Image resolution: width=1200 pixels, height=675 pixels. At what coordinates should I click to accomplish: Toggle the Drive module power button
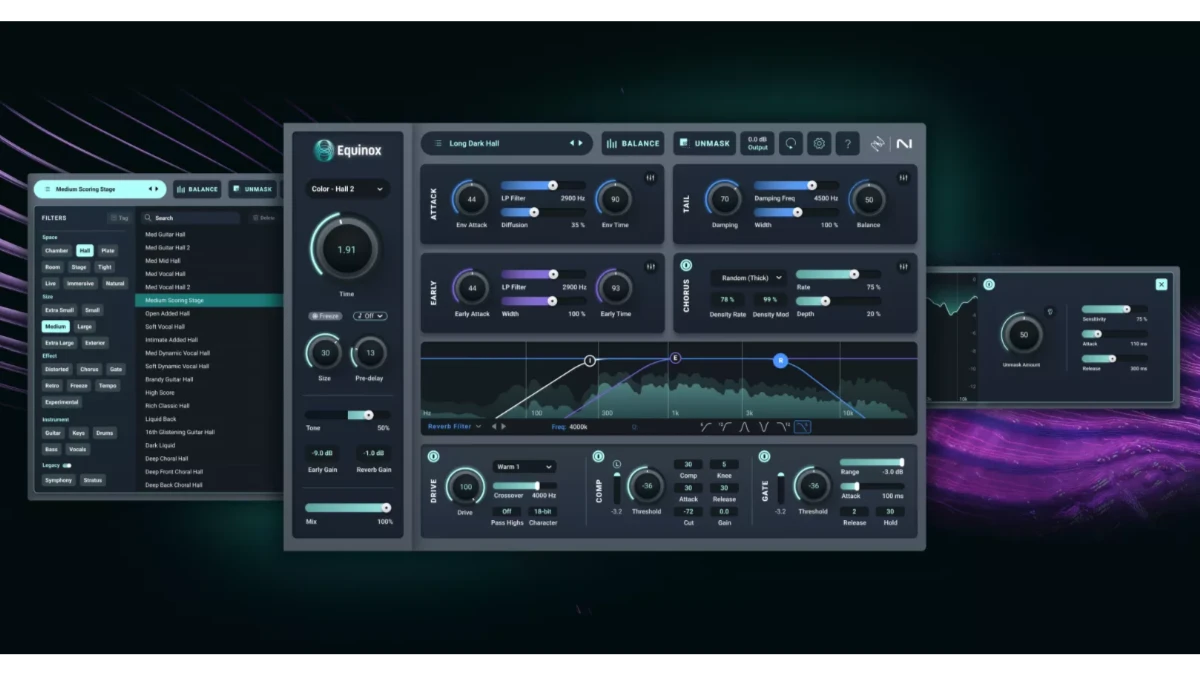point(434,457)
